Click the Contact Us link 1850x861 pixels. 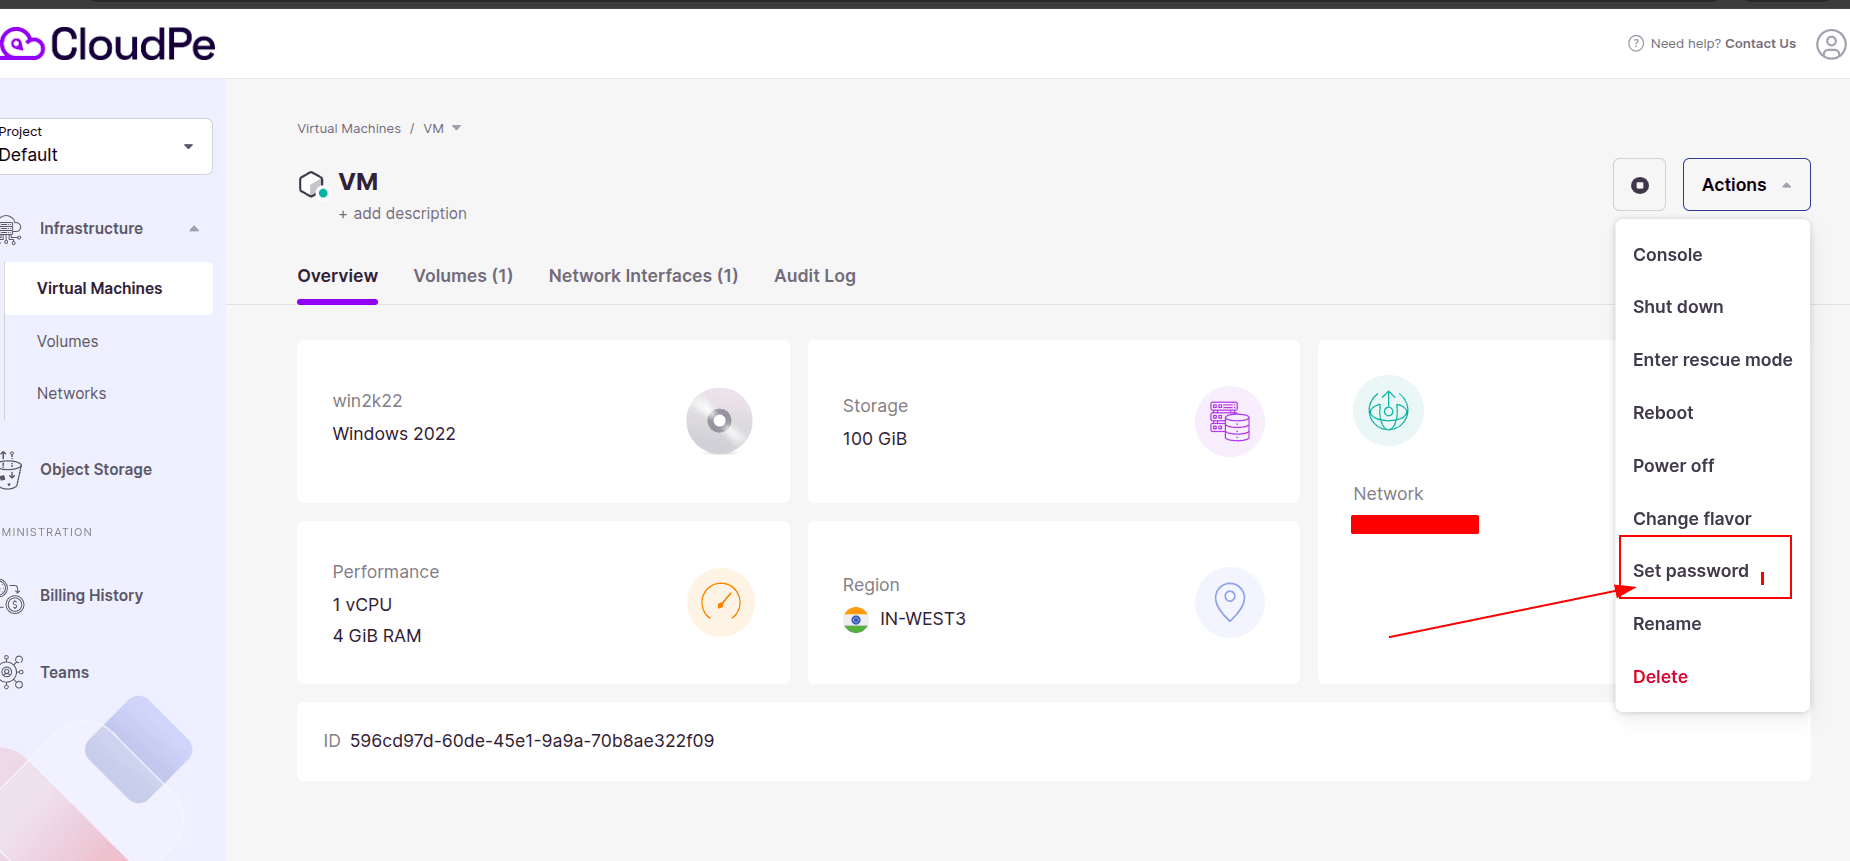1760,43
